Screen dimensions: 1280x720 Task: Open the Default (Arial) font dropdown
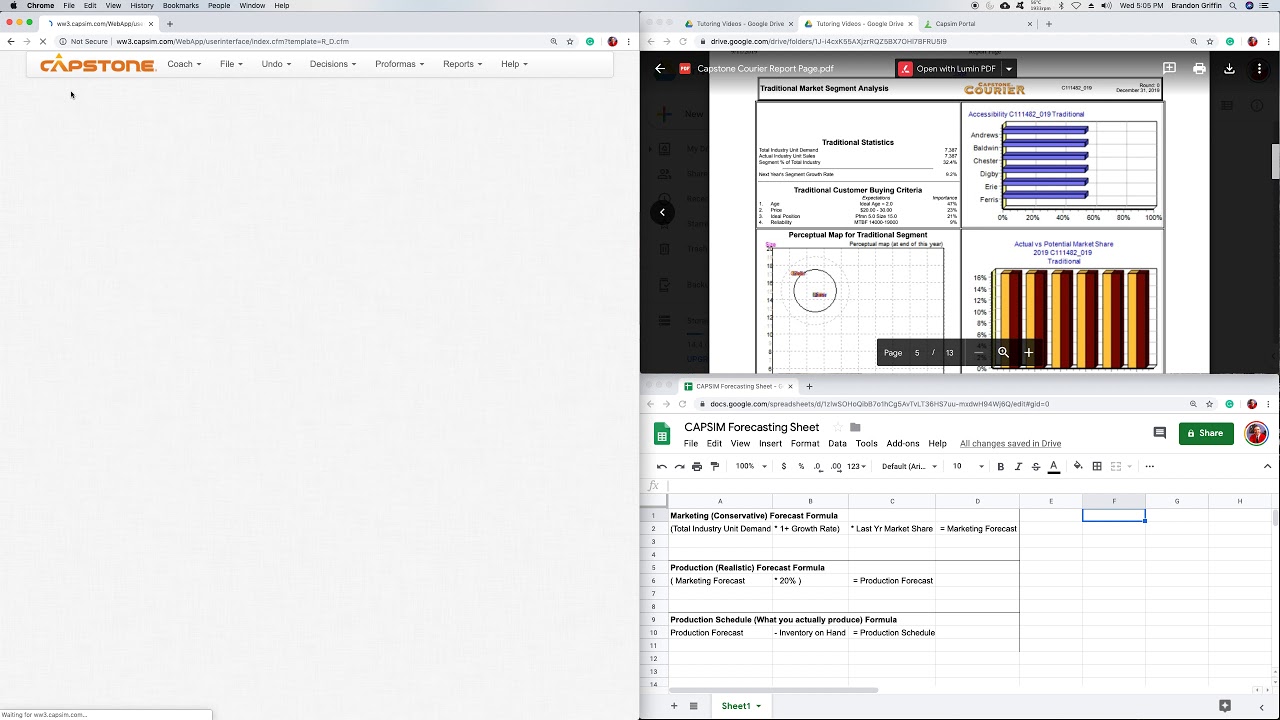pyautogui.click(x=908, y=466)
